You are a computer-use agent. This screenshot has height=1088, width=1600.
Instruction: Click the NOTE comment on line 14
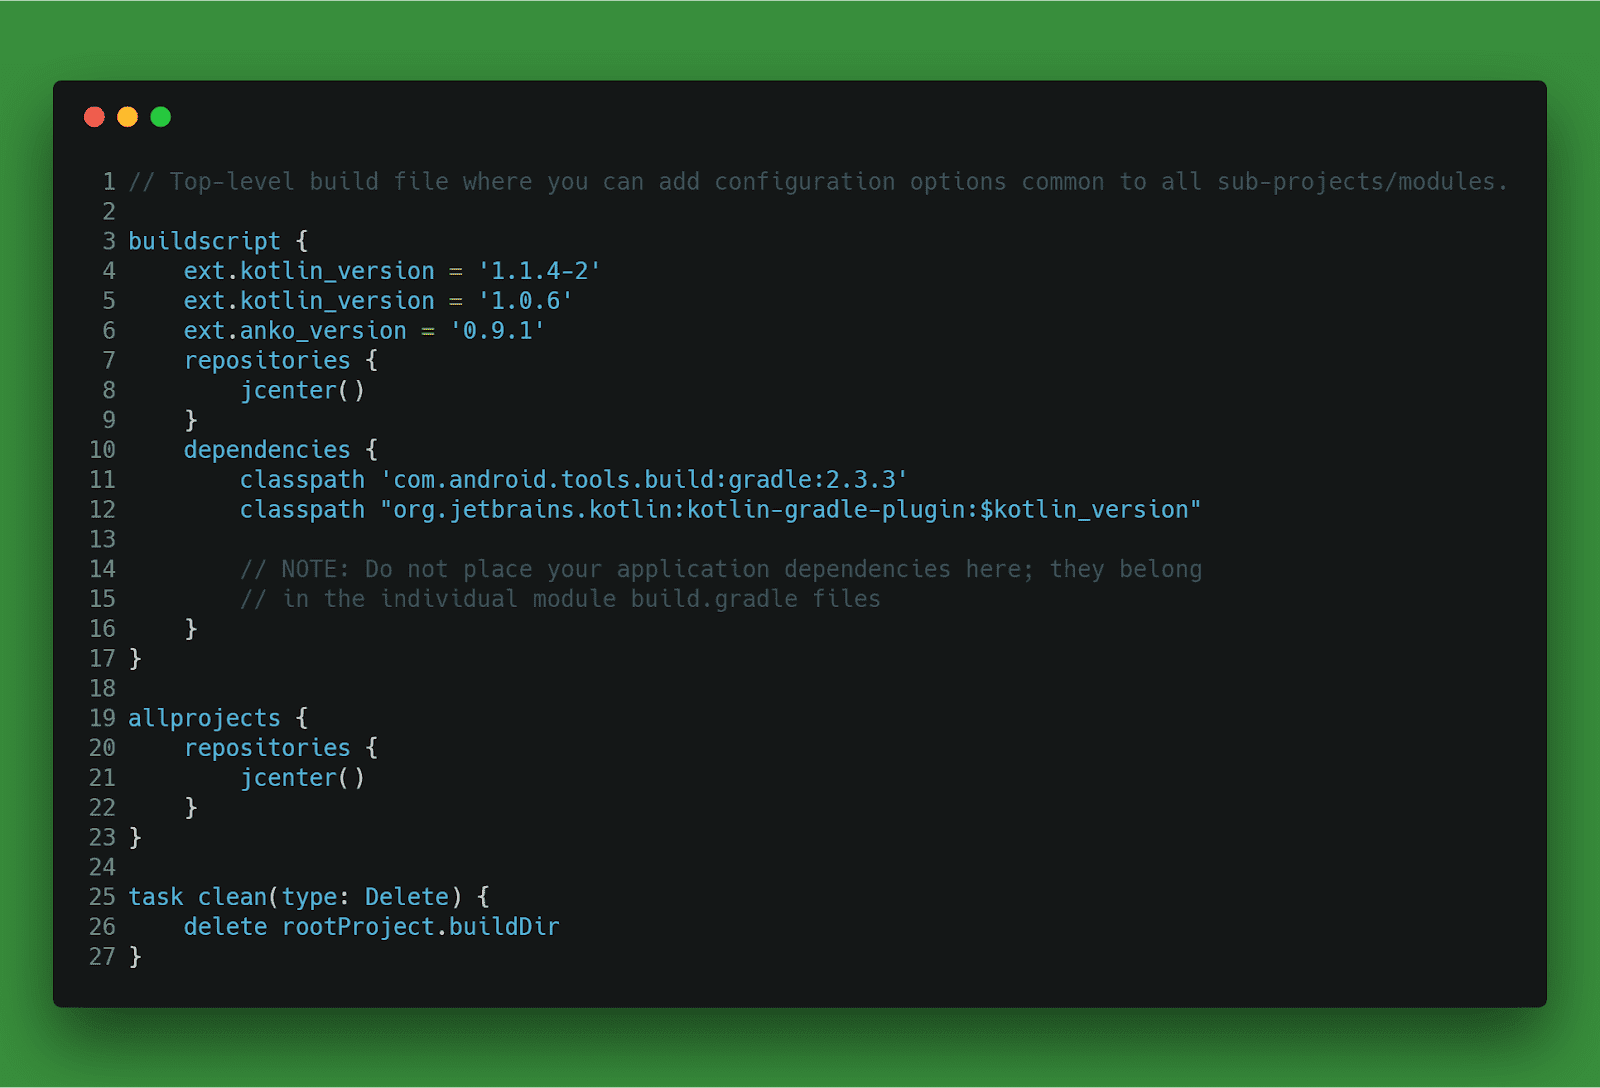pos(721,569)
